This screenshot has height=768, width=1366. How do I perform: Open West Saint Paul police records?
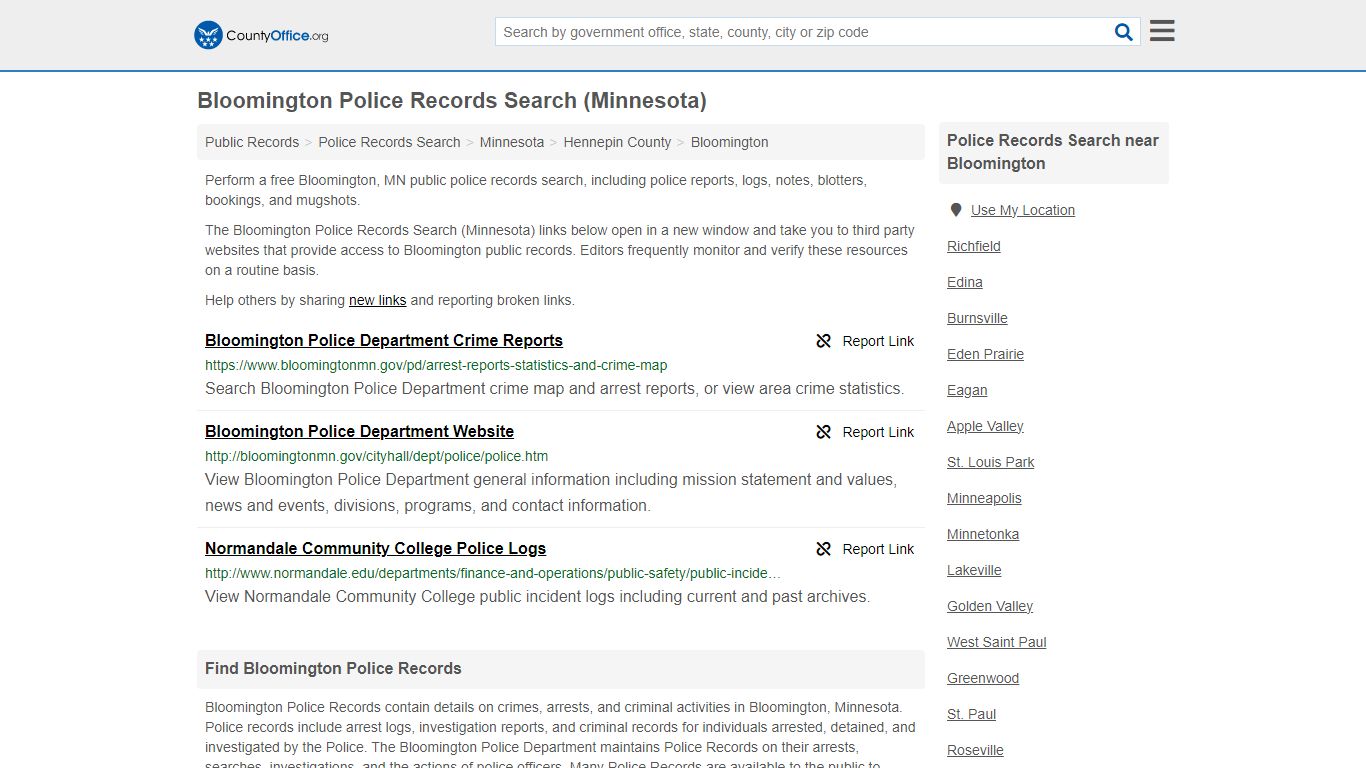pos(997,642)
